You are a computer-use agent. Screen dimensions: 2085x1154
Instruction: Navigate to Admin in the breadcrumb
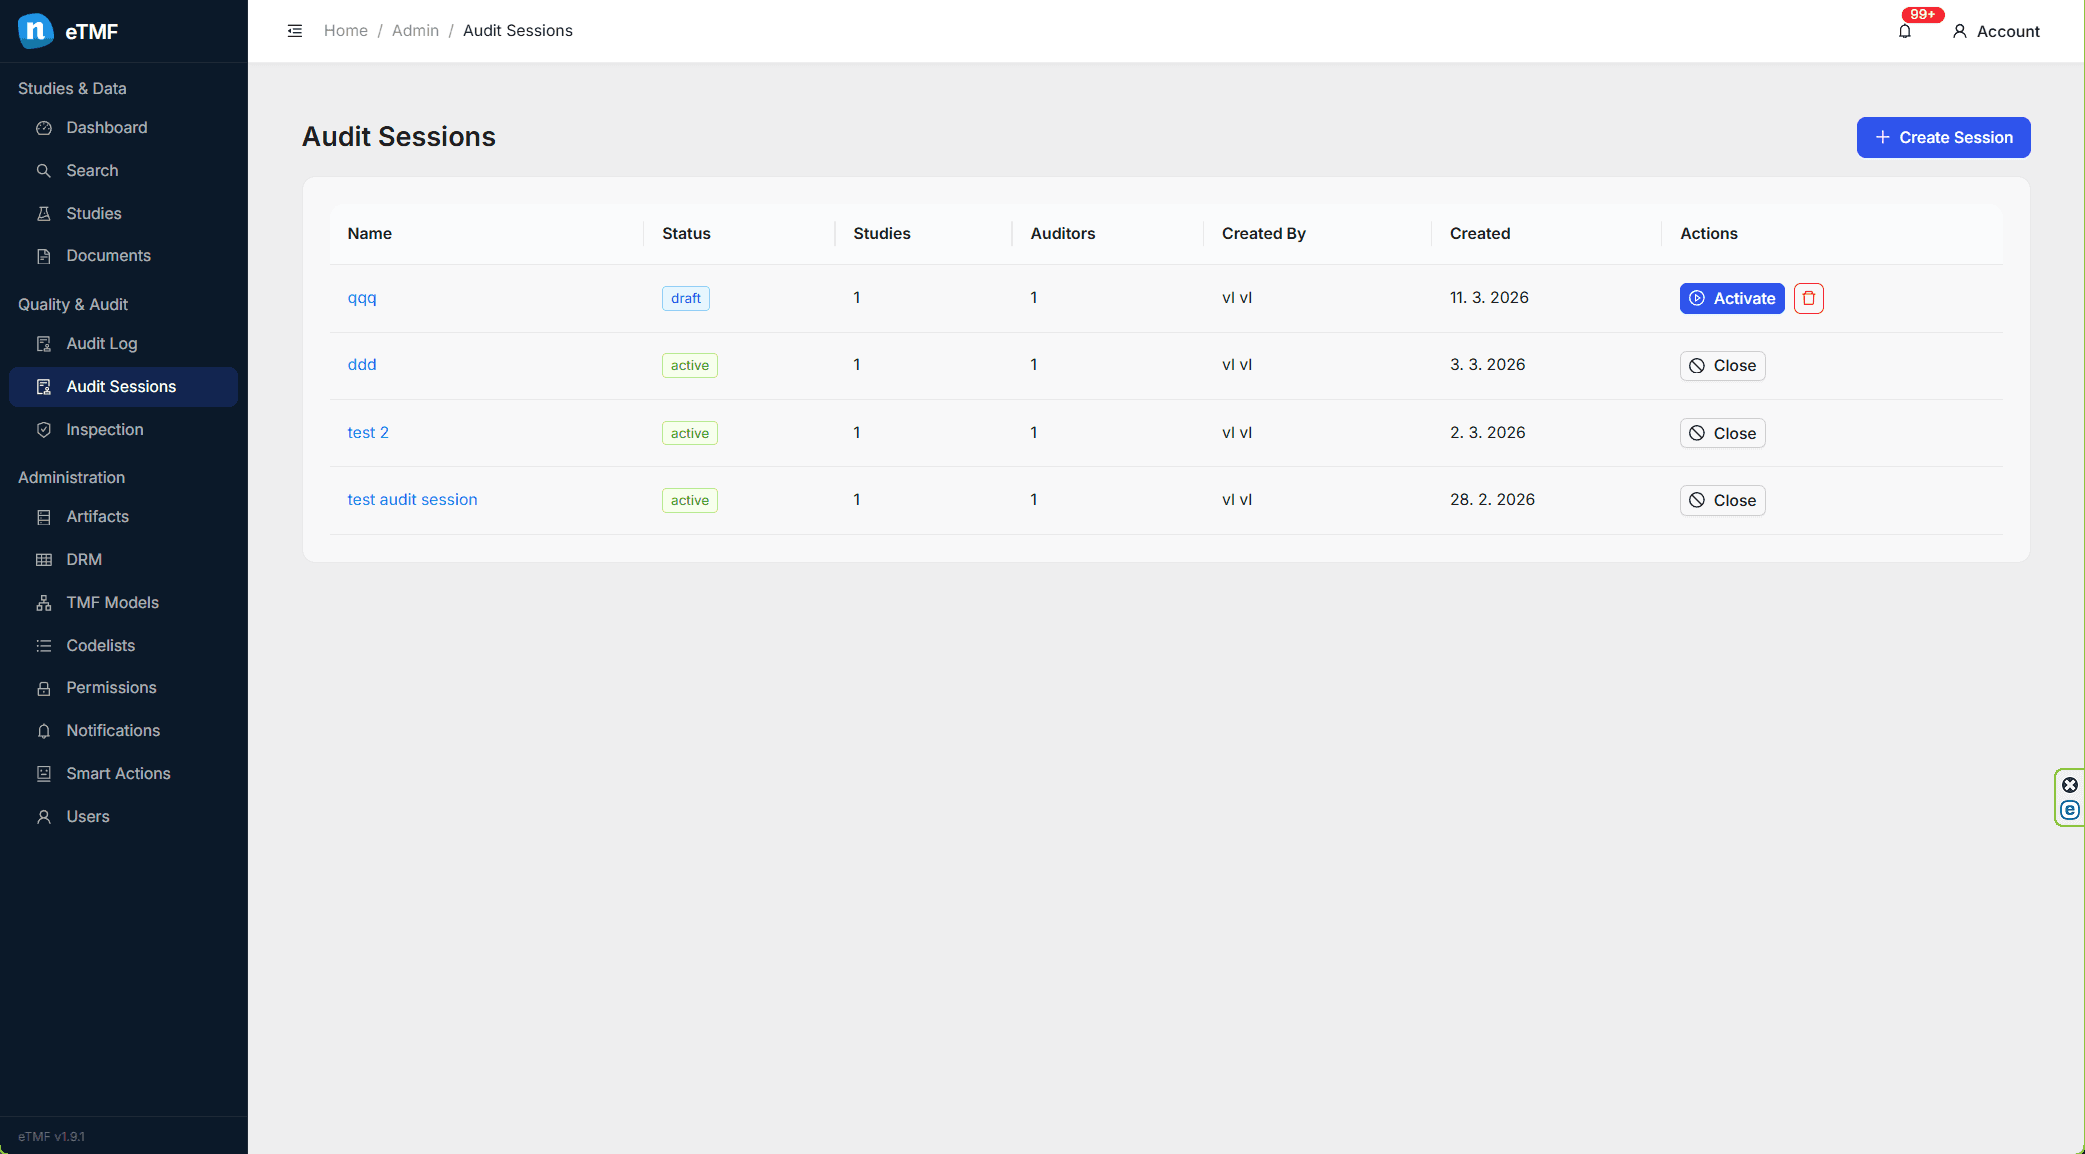pyautogui.click(x=415, y=31)
